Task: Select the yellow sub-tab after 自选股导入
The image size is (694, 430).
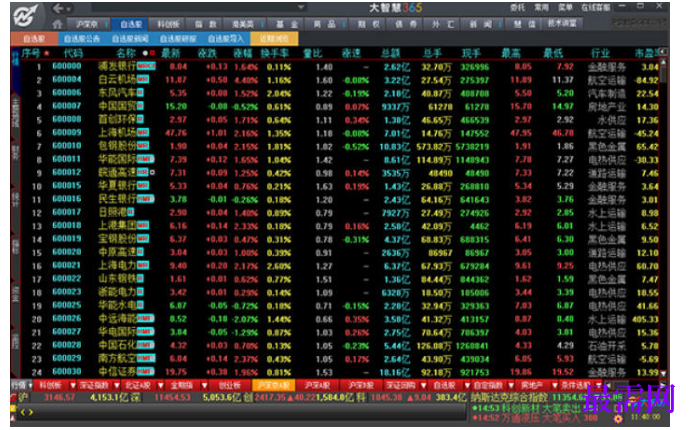Action: tap(274, 39)
